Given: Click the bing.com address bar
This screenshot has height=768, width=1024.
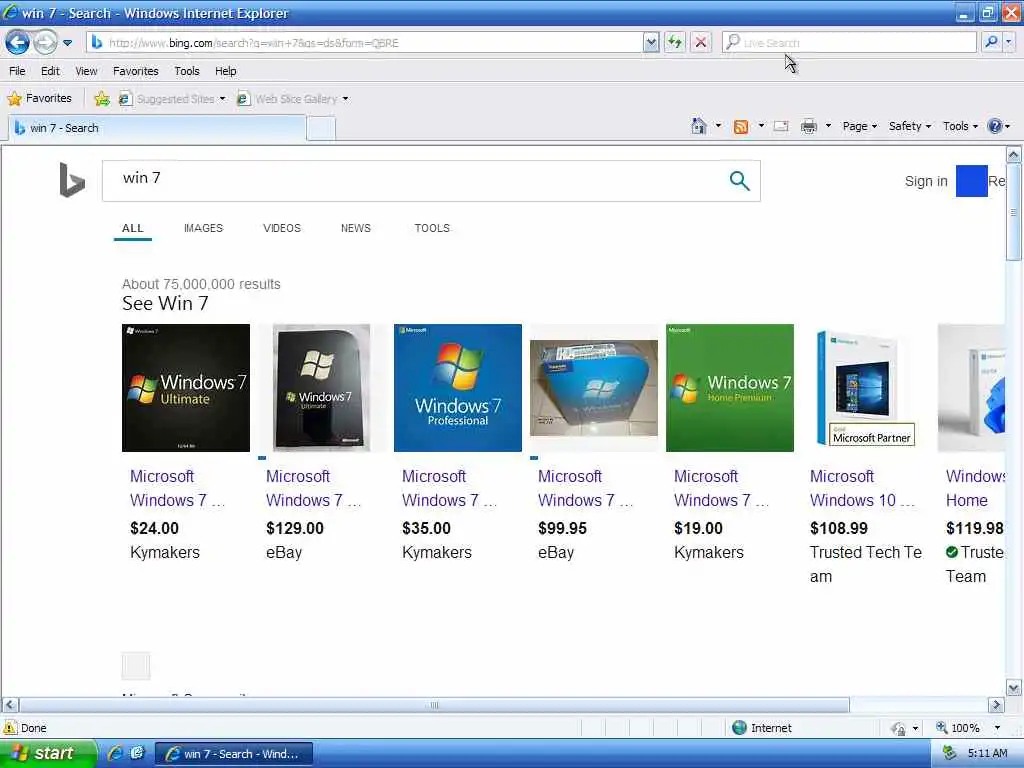Looking at the screenshot, I should coord(364,43).
